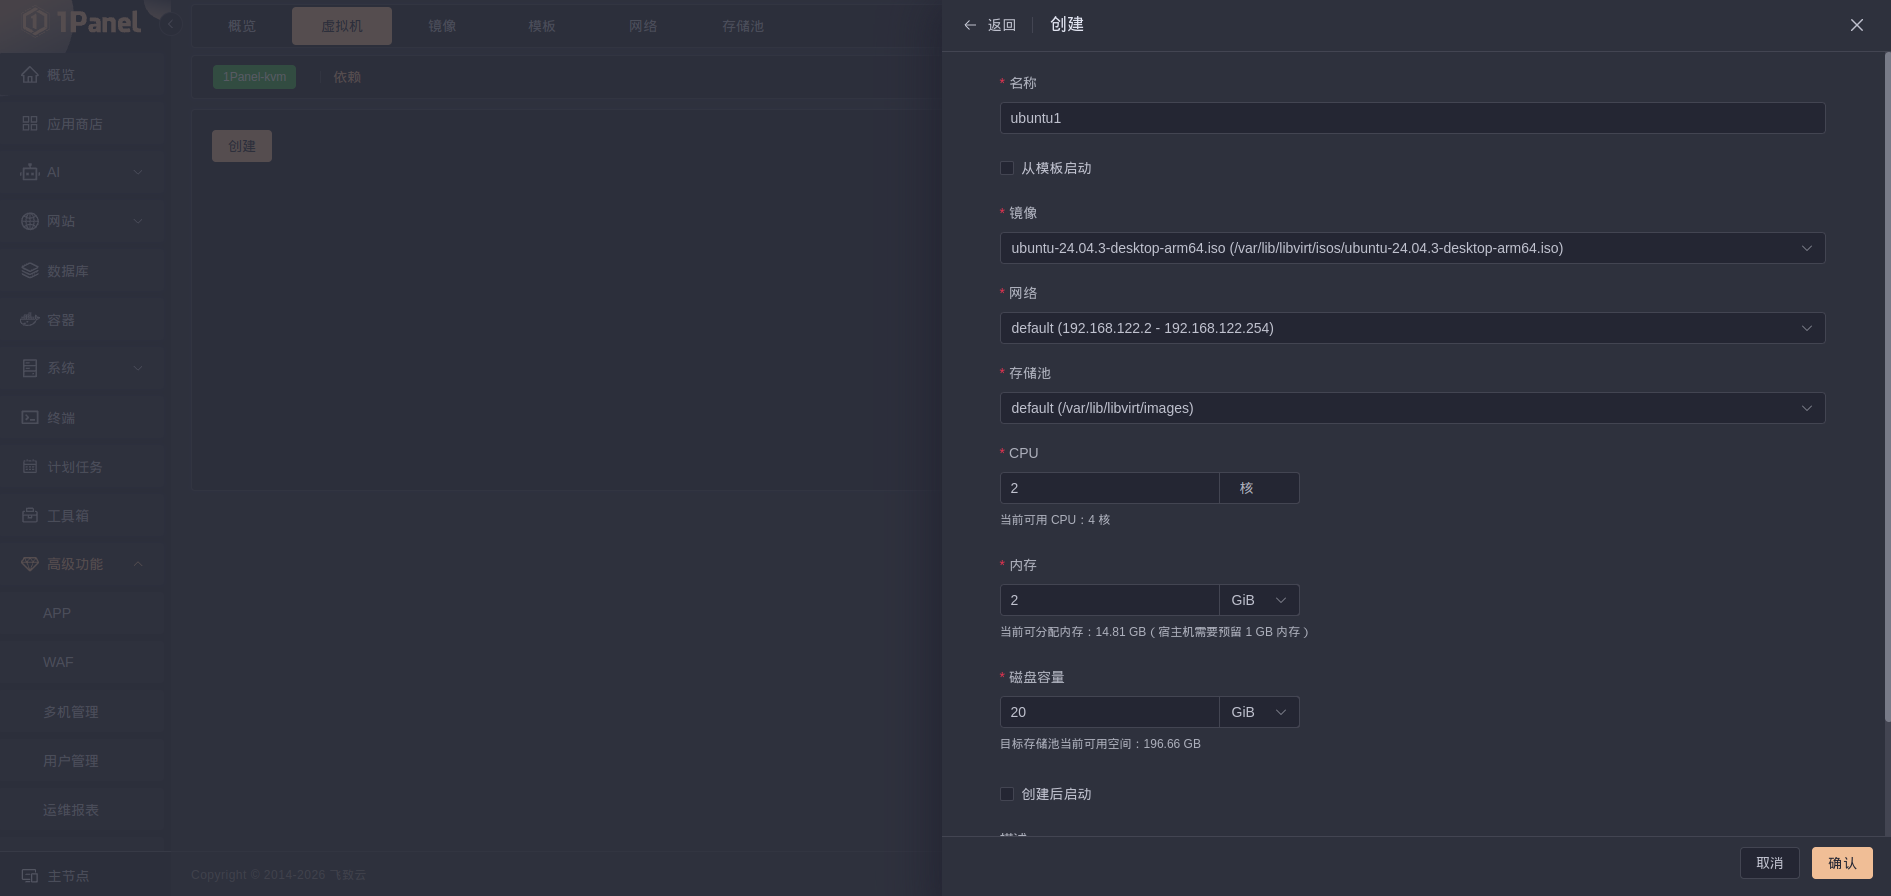Open WAF under 高级功能

pyautogui.click(x=58, y=662)
